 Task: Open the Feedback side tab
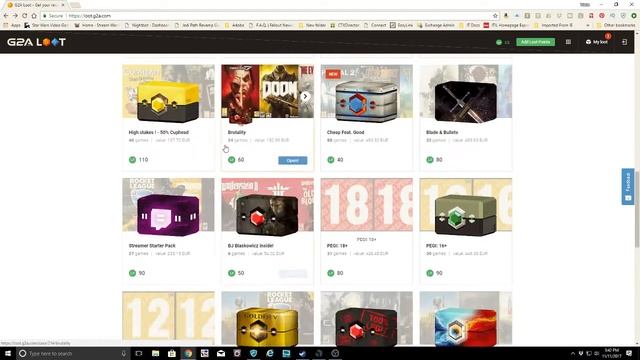[x=628, y=187]
